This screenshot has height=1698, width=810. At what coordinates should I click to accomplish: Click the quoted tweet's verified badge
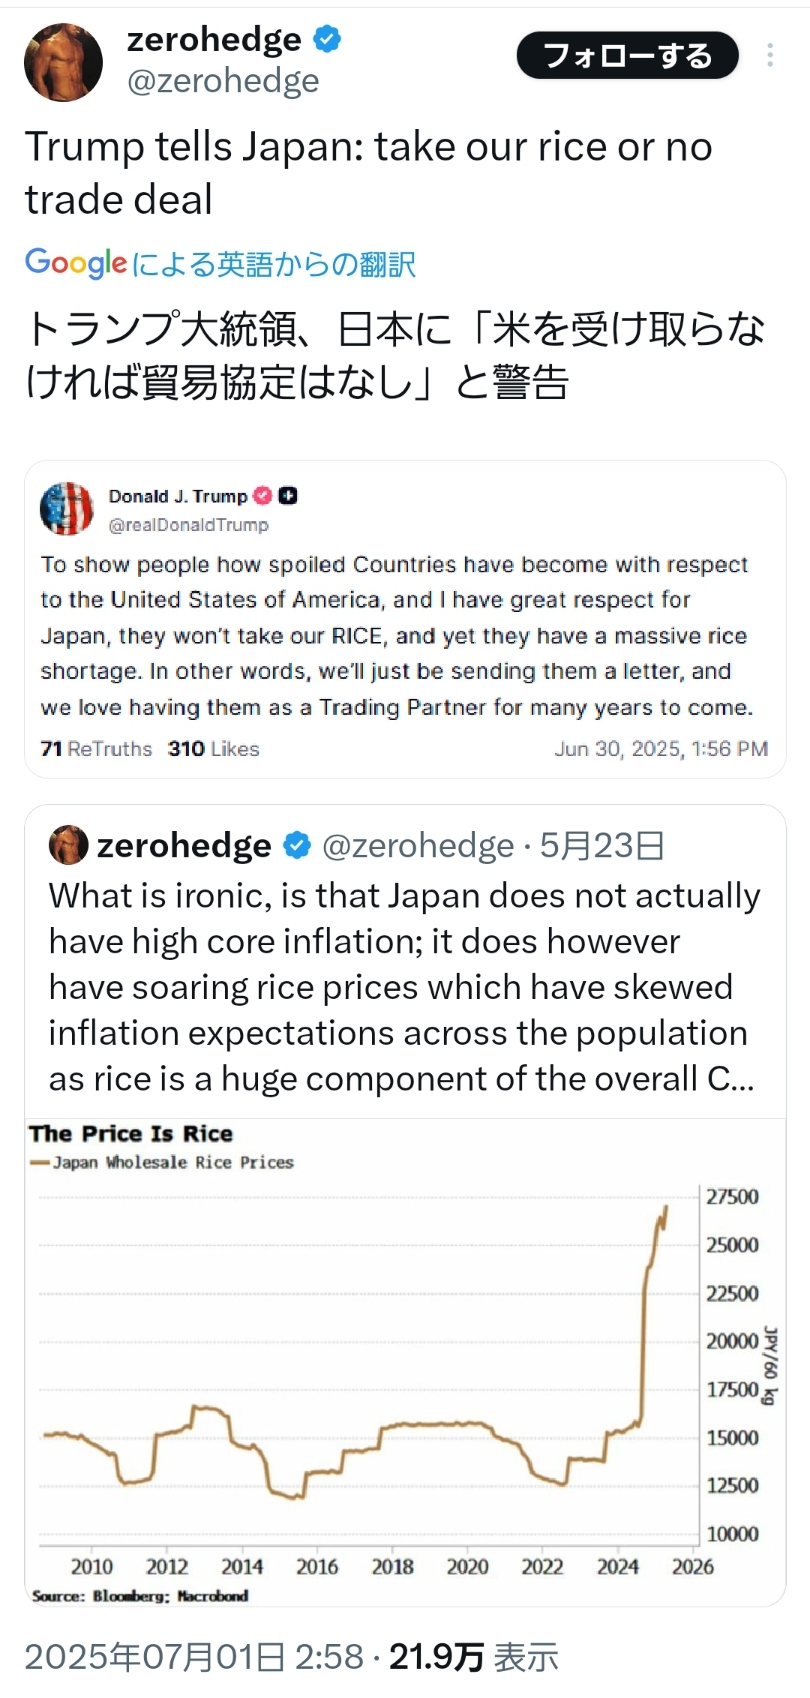(x=297, y=846)
